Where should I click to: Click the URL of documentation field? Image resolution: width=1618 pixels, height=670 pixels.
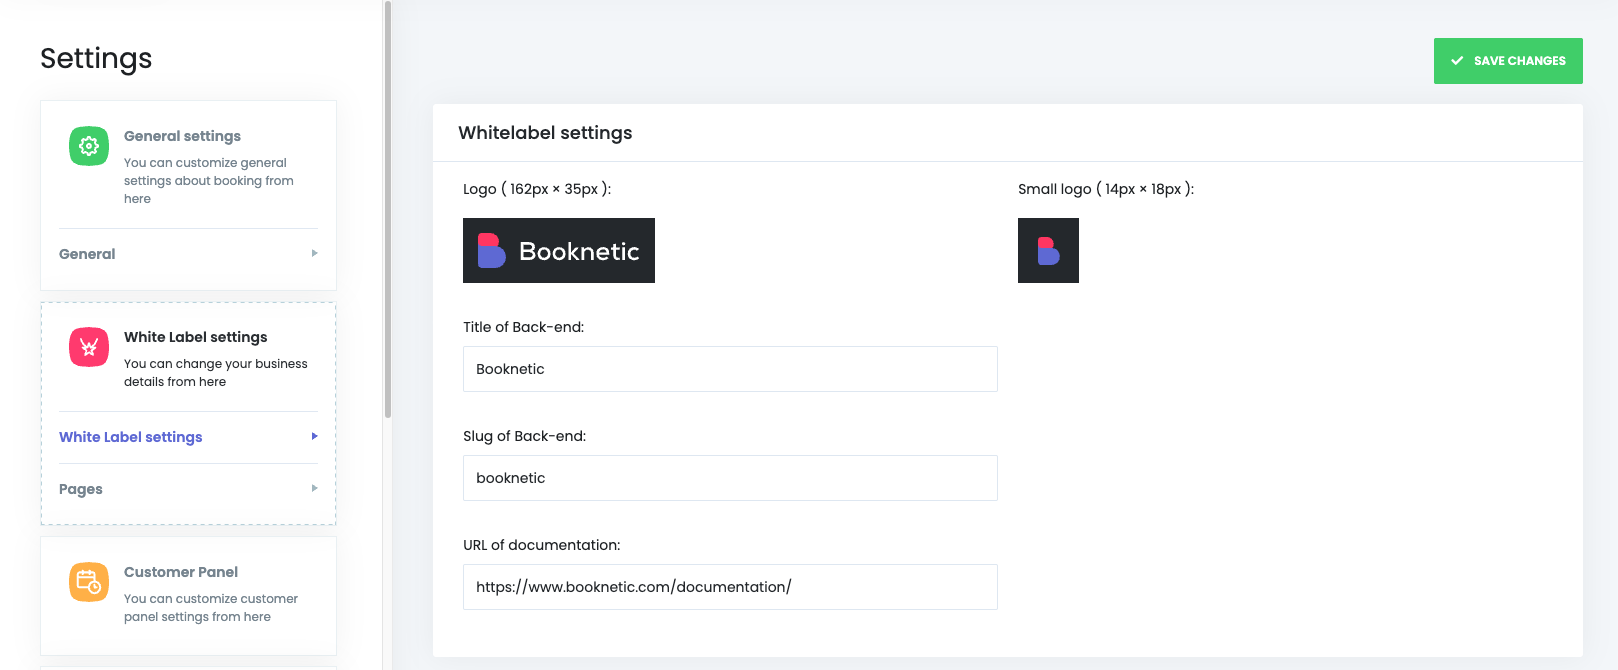[730, 587]
